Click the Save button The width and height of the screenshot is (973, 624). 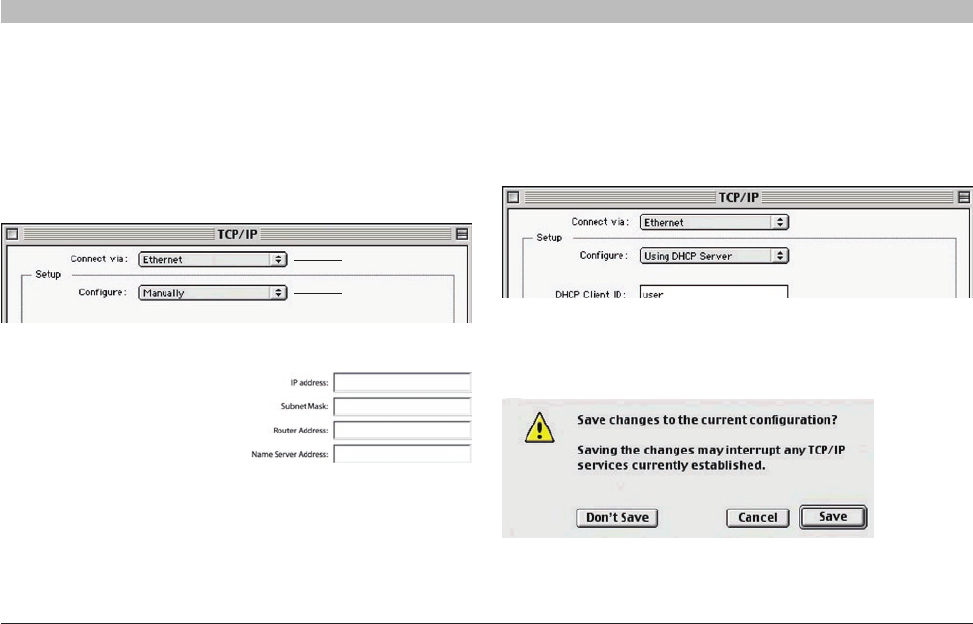(833, 517)
